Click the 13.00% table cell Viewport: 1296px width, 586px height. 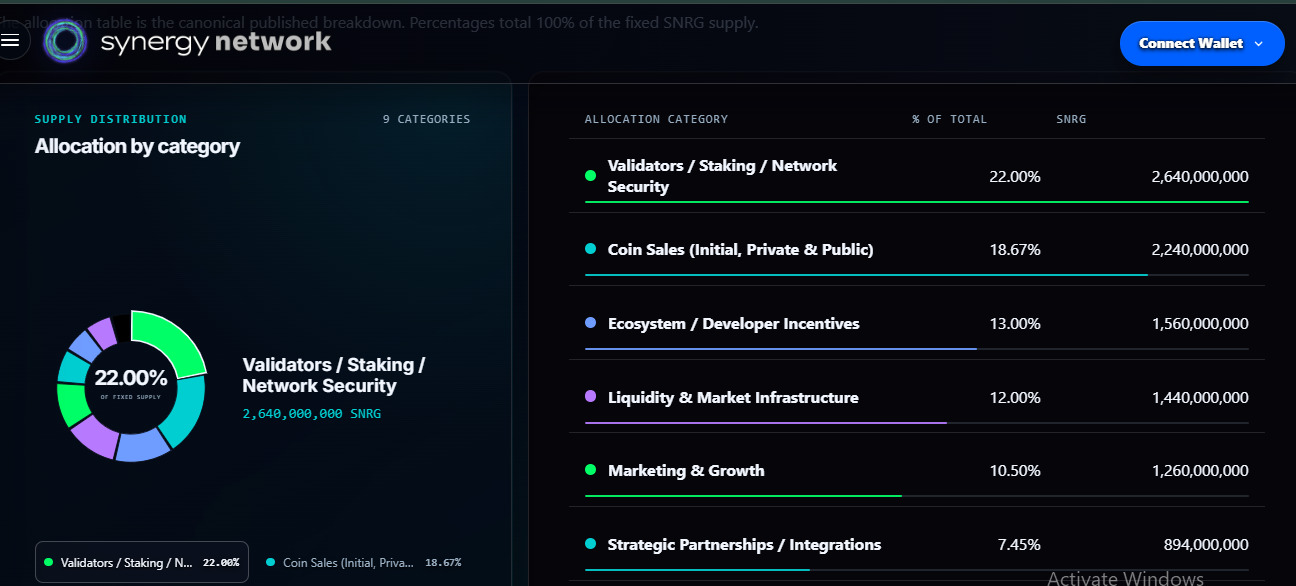click(x=1015, y=323)
